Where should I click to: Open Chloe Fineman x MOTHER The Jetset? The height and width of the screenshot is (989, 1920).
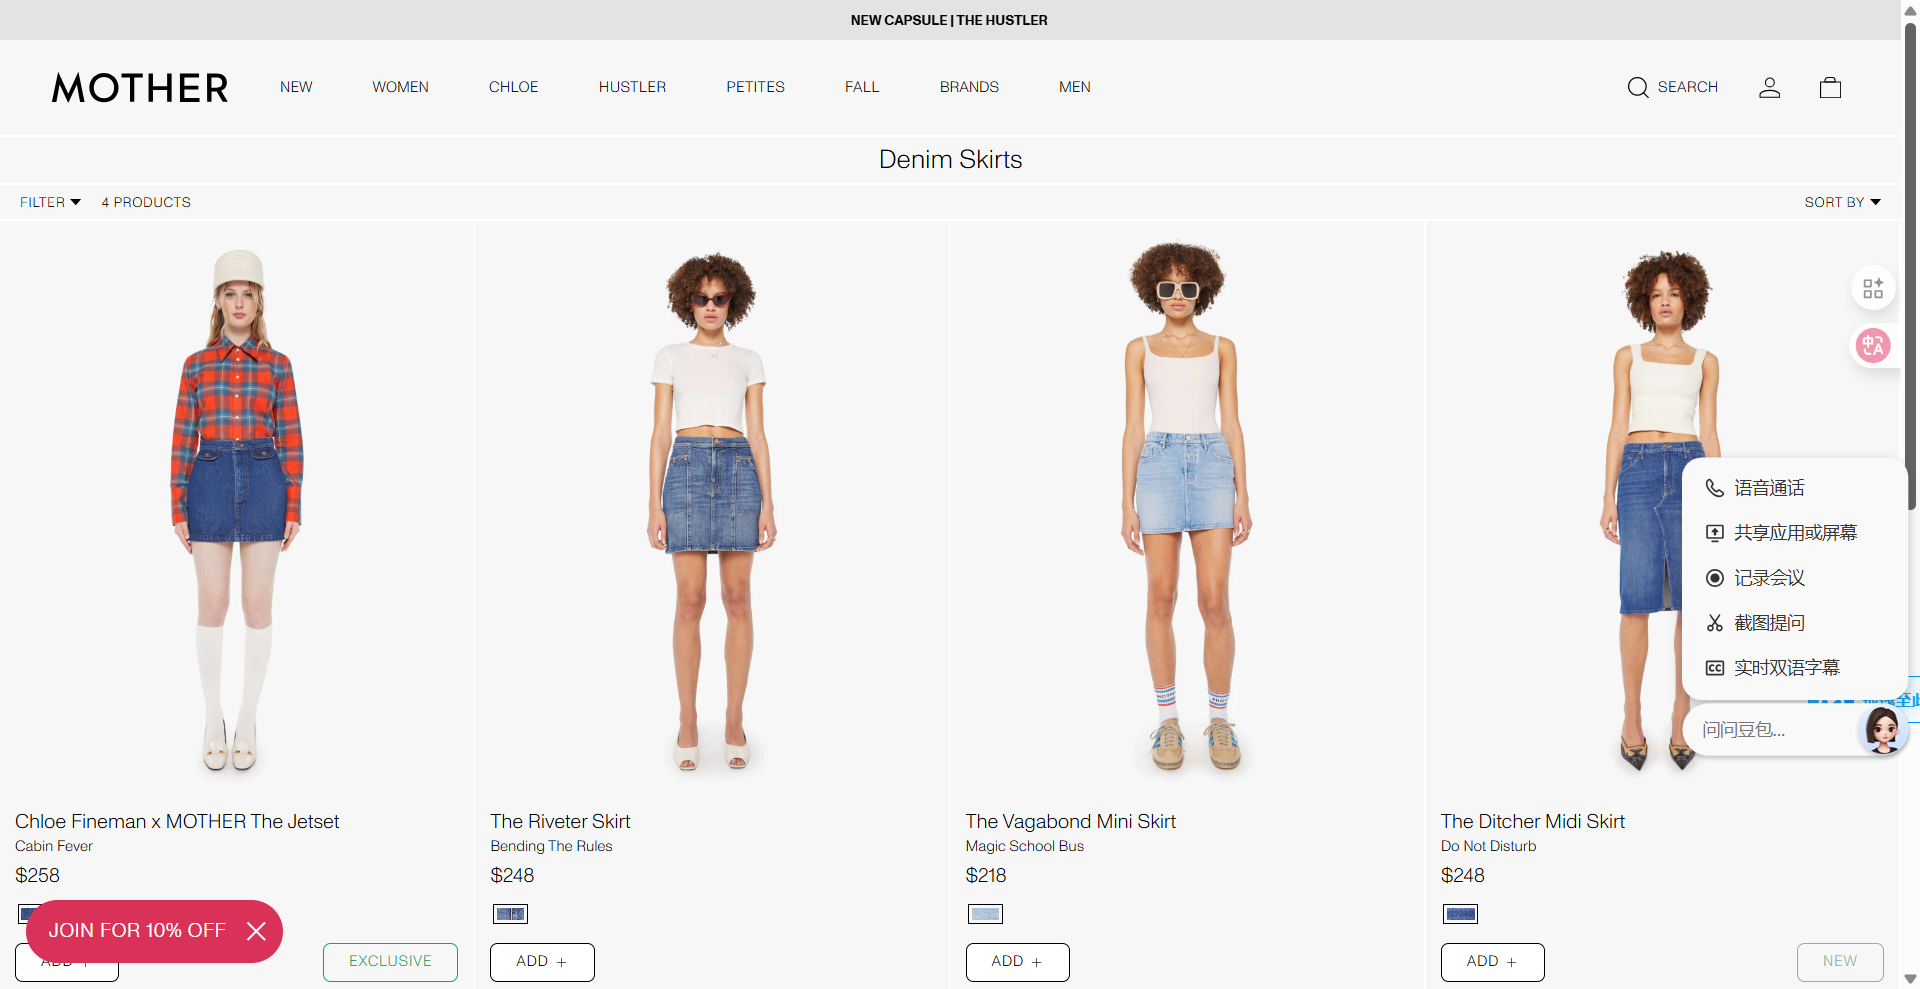(177, 822)
